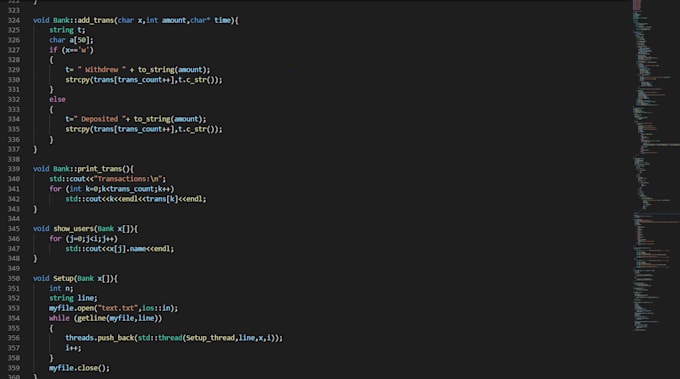Click the print_trans function name
The image size is (680, 379).
tap(100, 169)
